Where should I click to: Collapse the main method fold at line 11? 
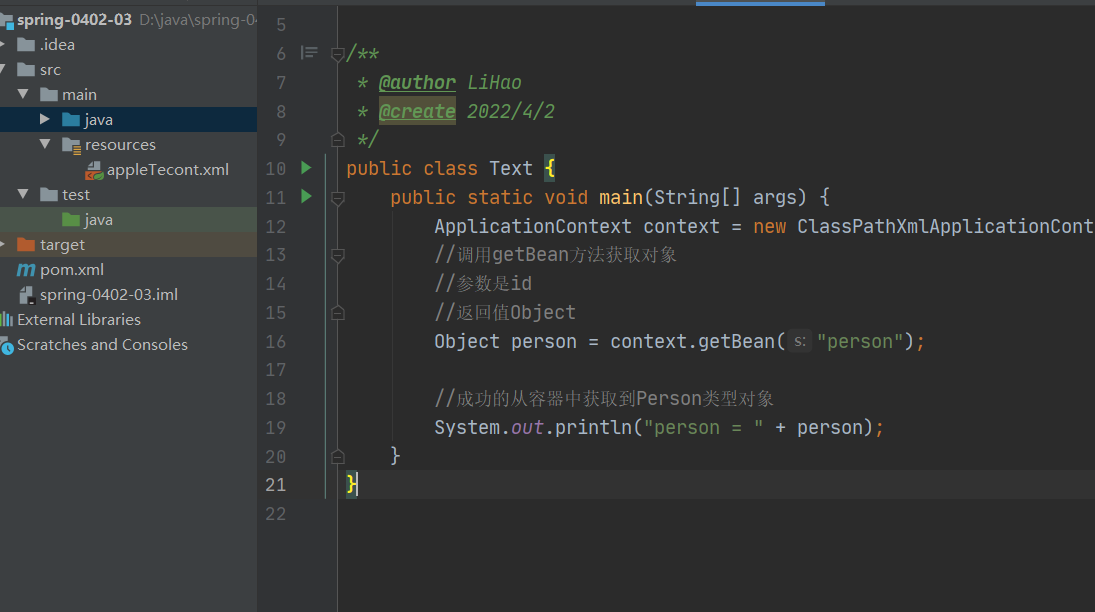click(x=337, y=198)
